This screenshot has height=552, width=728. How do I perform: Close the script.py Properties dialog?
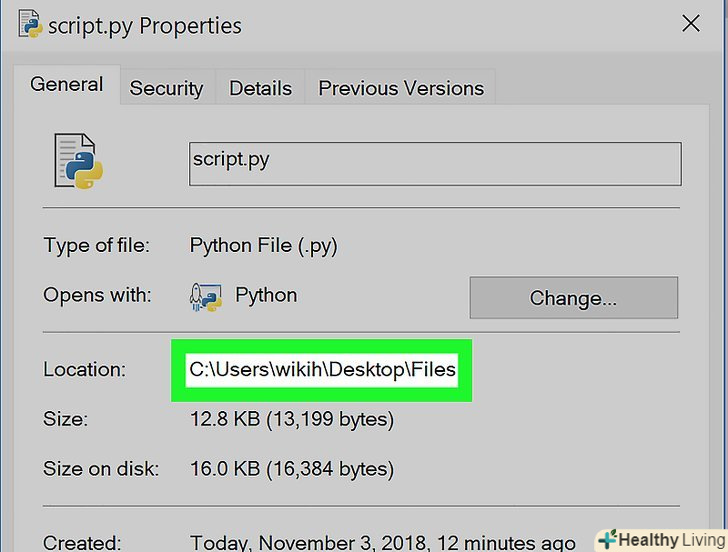[x=690, y=24]
